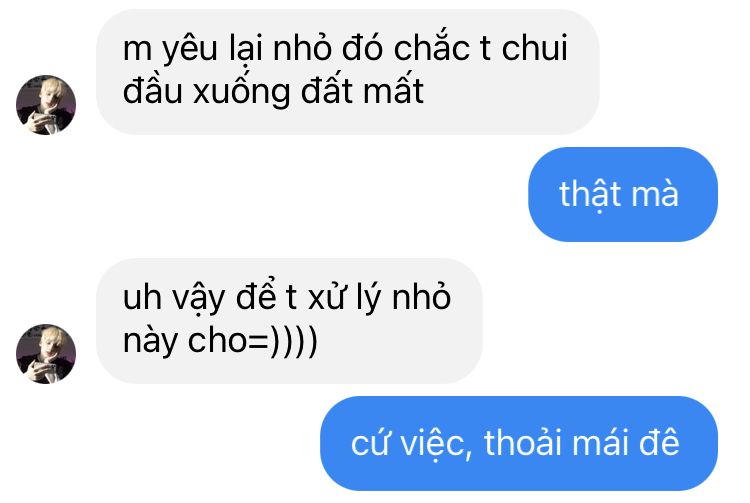The height and width of the screenshot is (503, 750).
Task: Open the sender's avatar beside the first message
Action: click(x=46, y=105)
